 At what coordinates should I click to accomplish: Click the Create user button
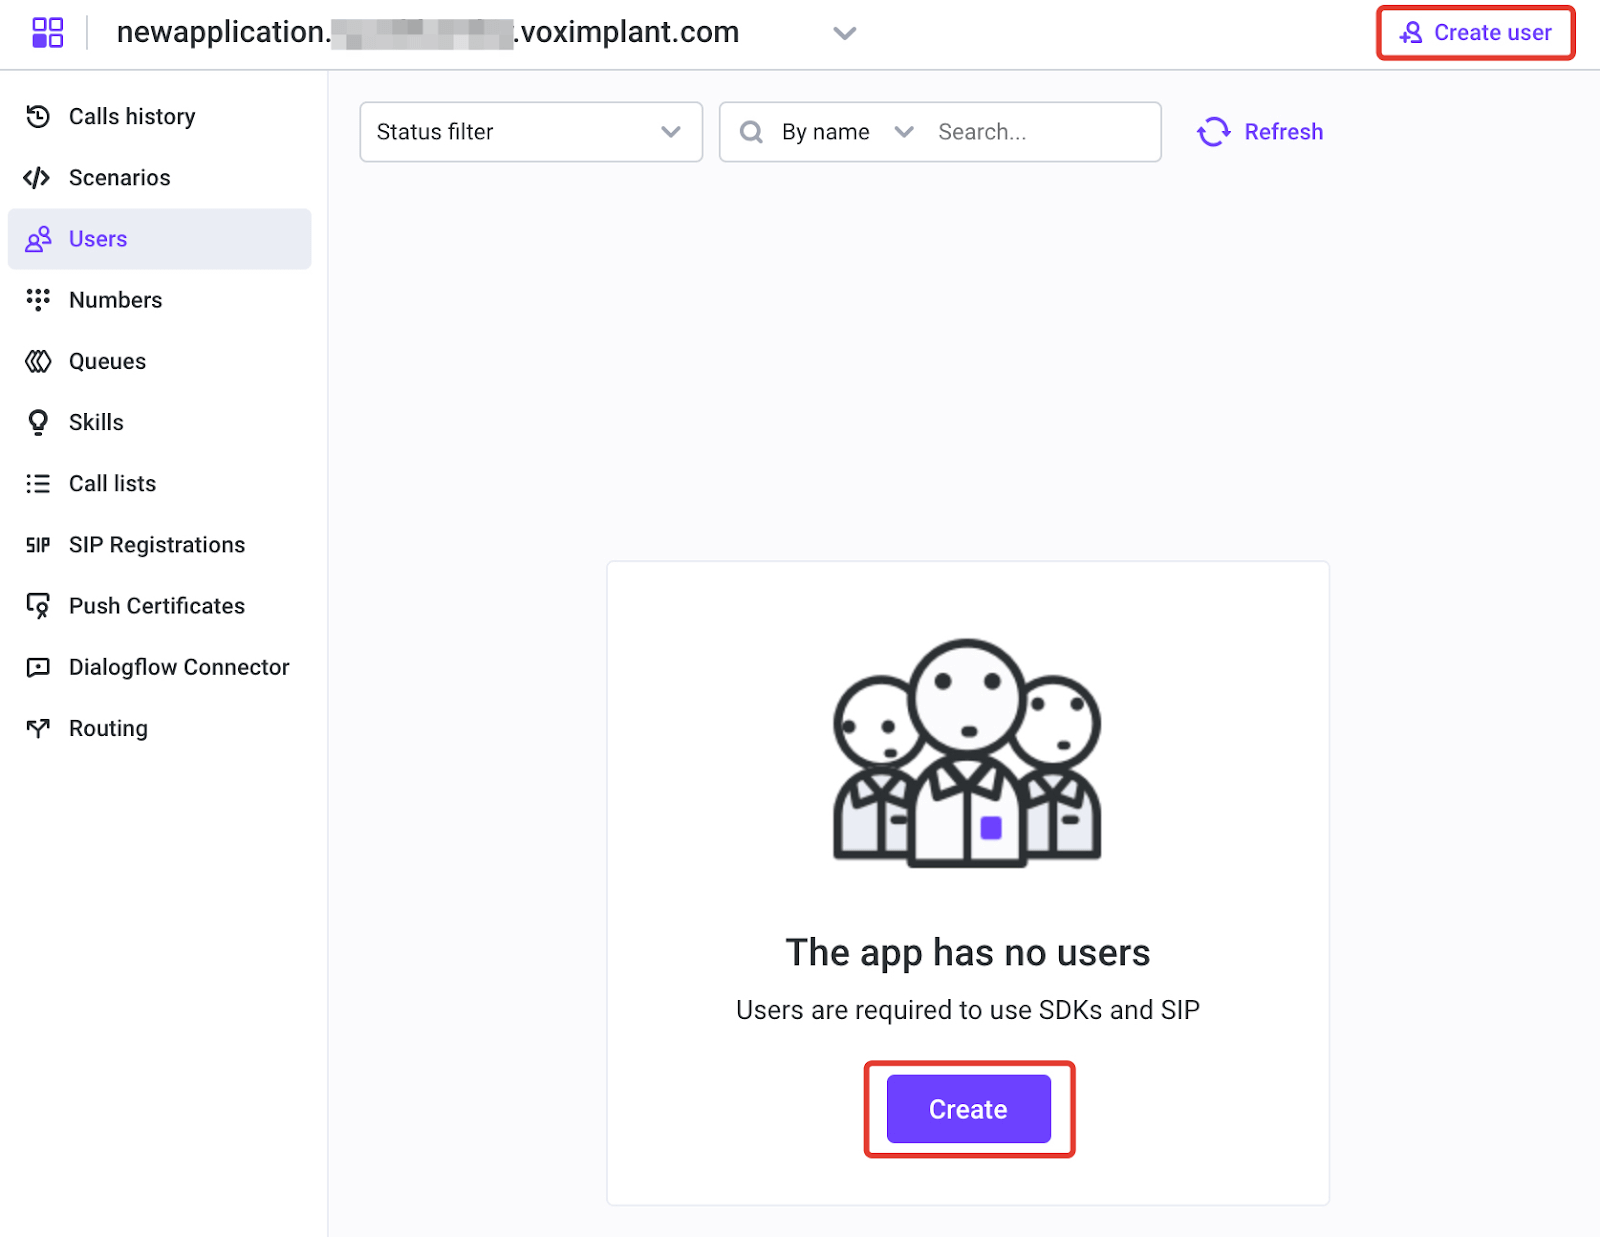coord(1475,32)
